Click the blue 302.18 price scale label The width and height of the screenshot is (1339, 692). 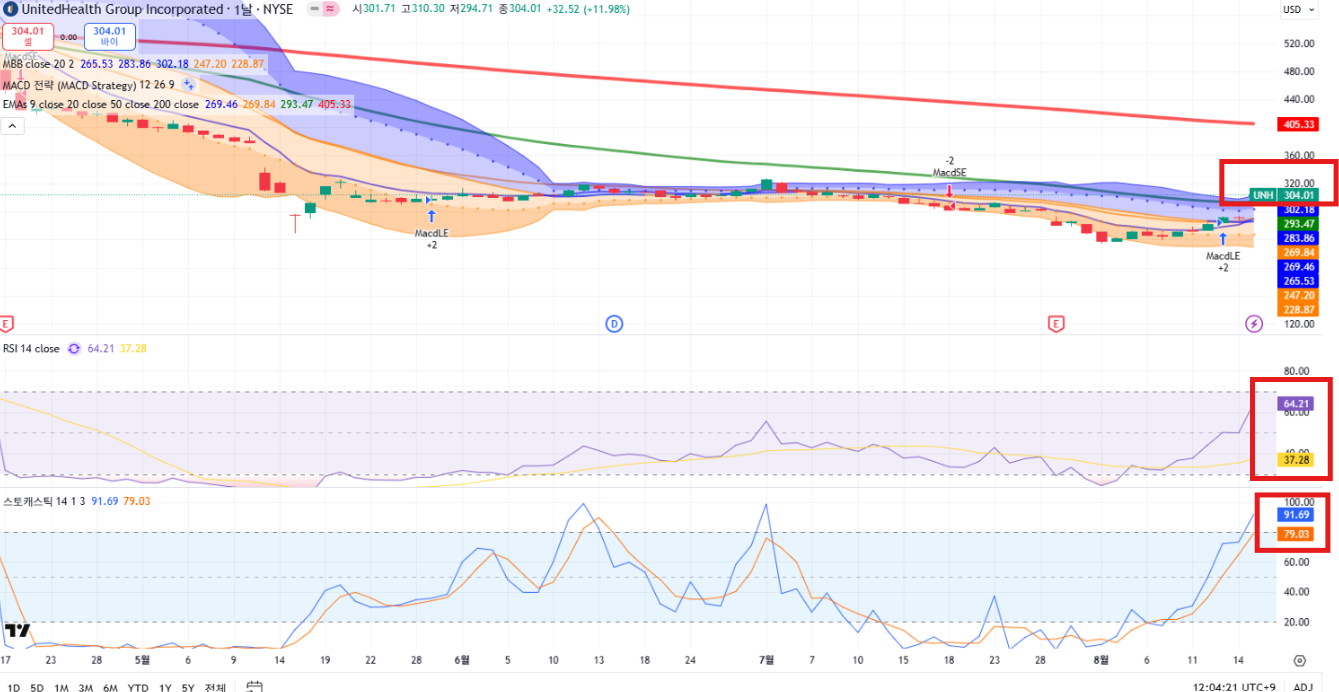[x=1298, y=210]
